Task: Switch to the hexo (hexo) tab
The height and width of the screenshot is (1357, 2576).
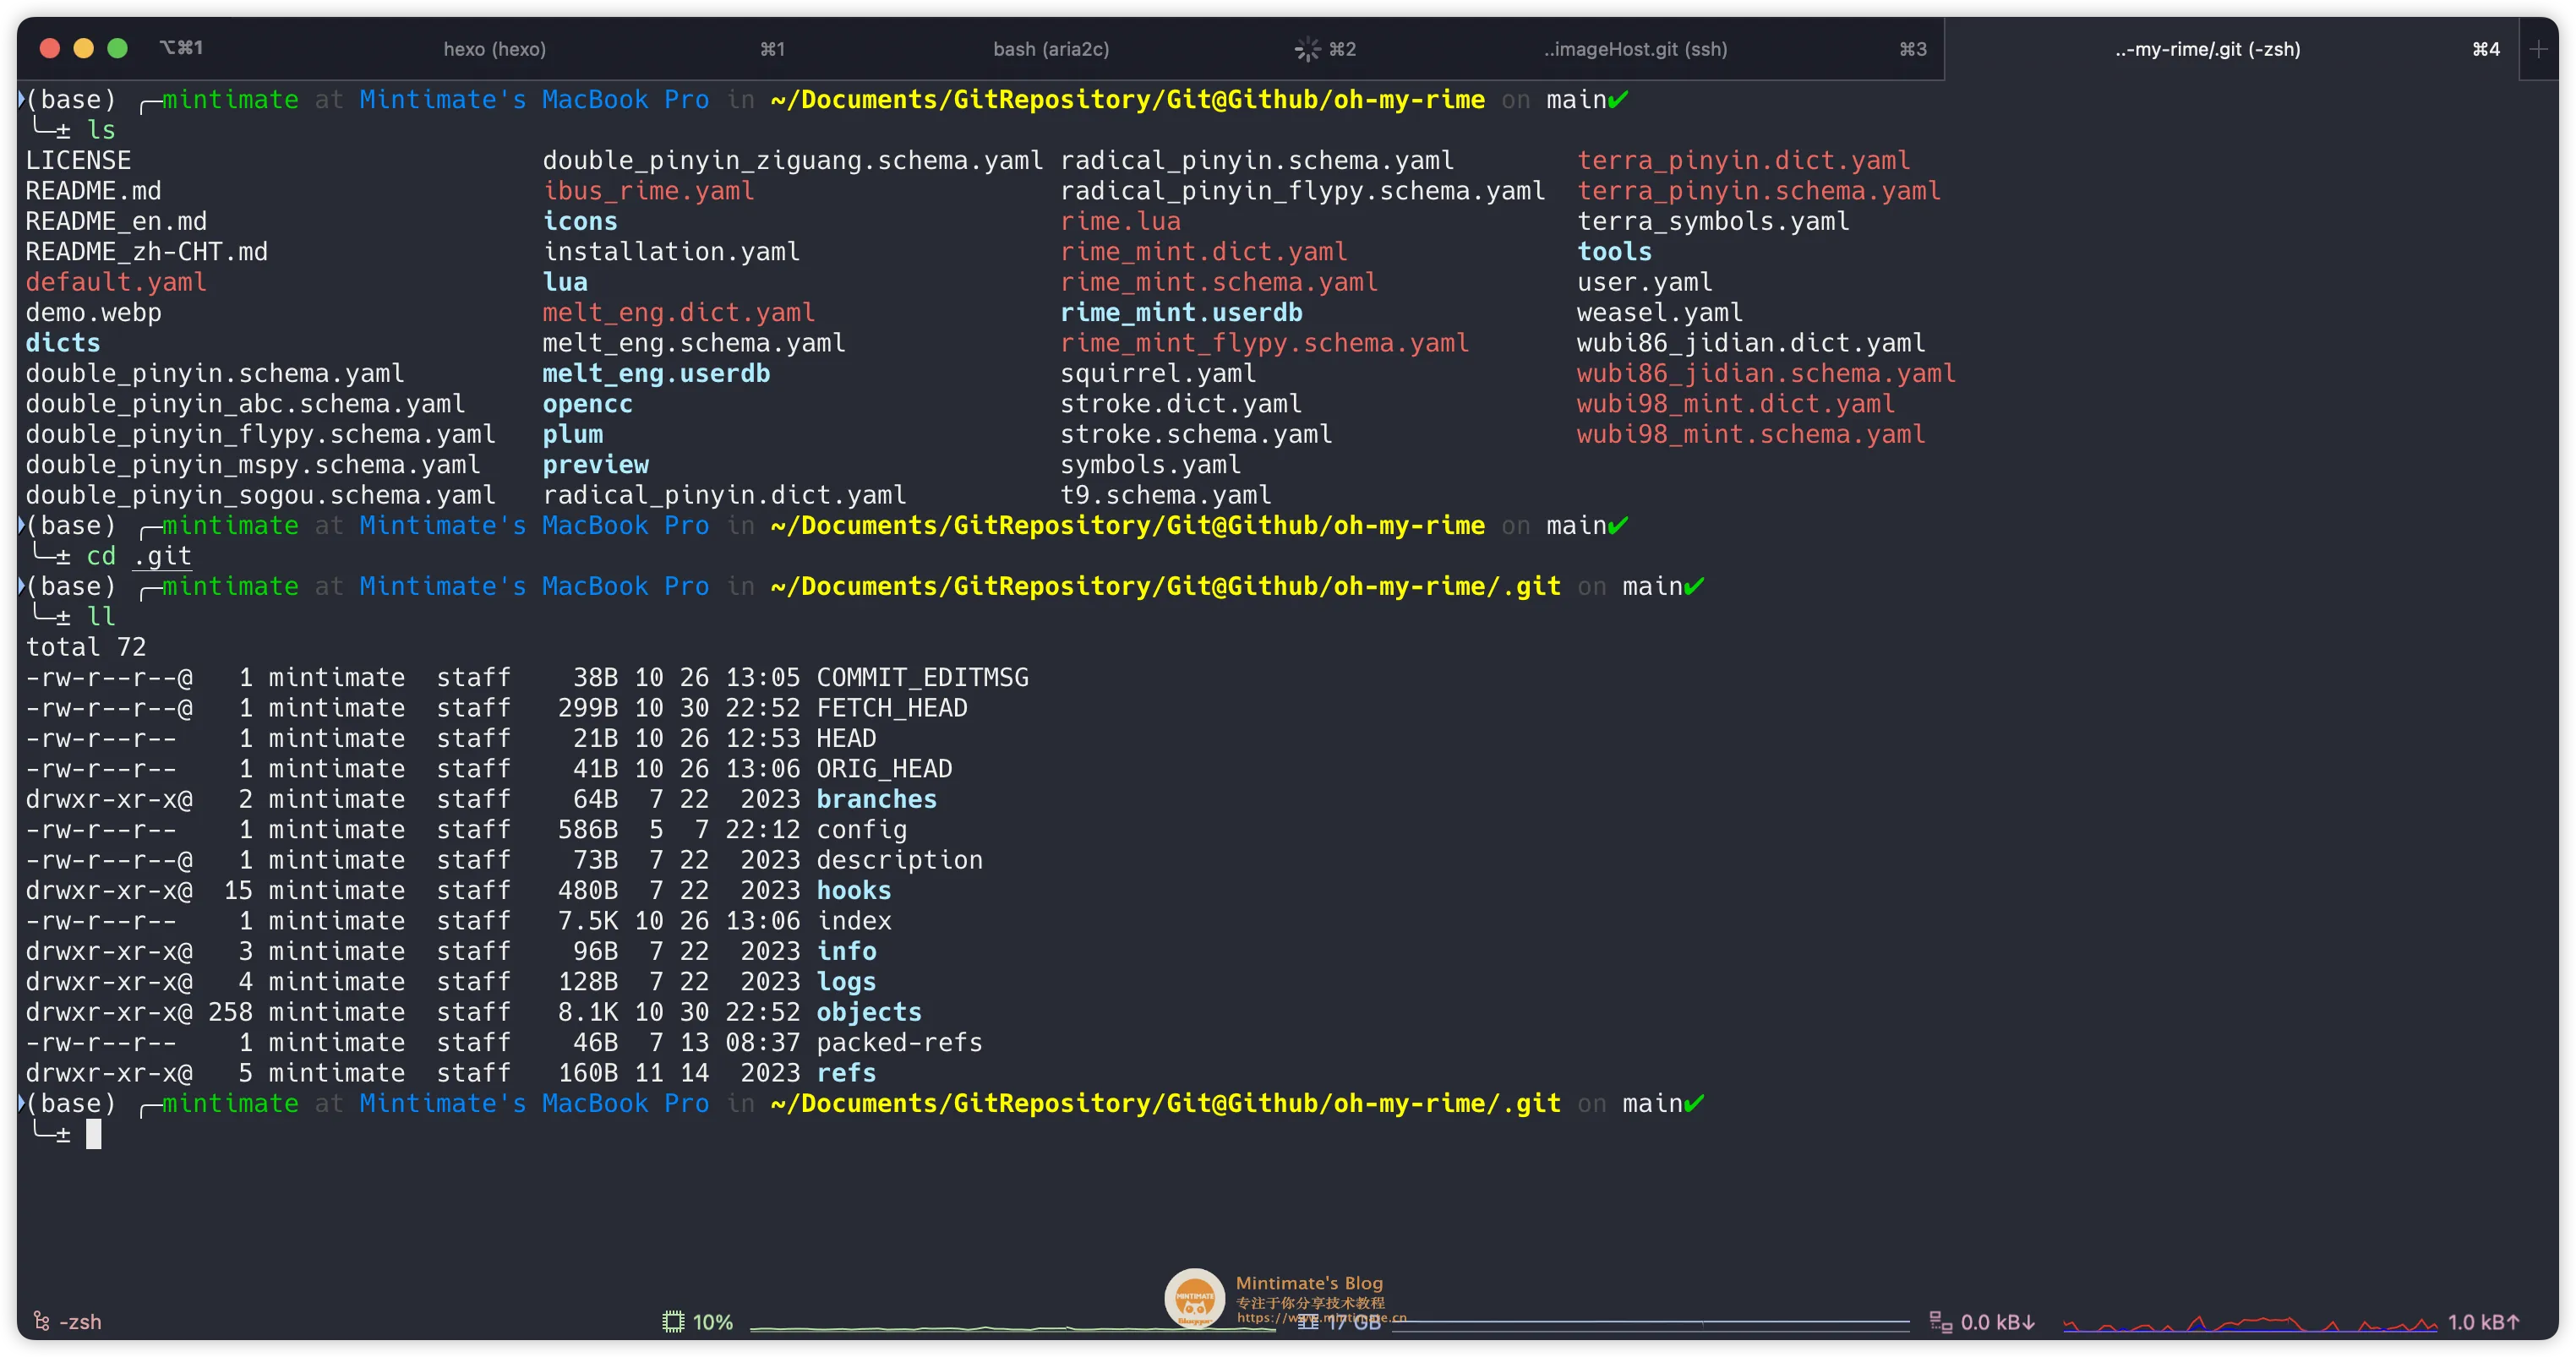Action: pyautogui.click(x=495, y=49)
